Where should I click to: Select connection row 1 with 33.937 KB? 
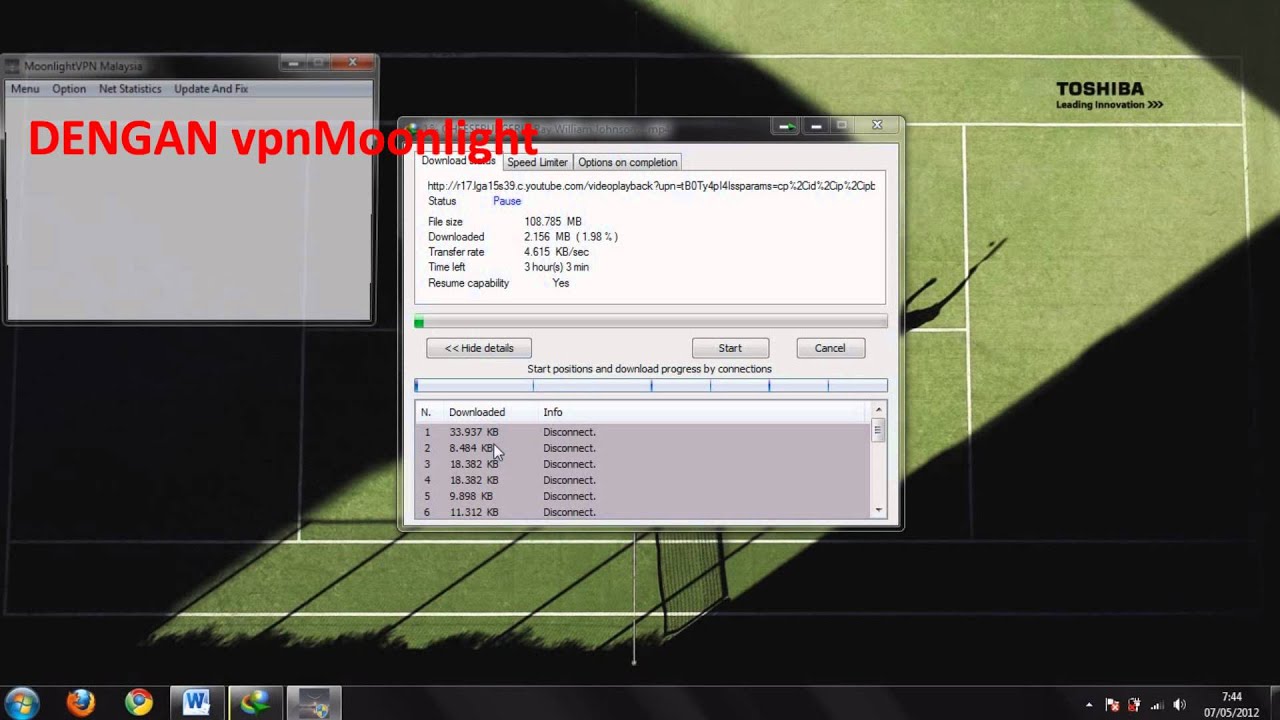point(643,432)
